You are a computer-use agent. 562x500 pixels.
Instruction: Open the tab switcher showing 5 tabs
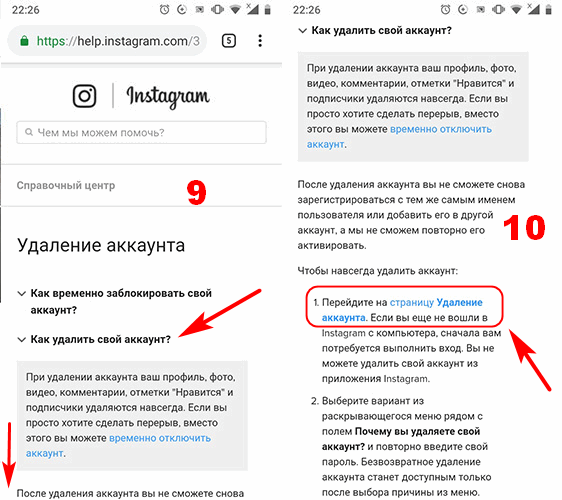[229, 41]
